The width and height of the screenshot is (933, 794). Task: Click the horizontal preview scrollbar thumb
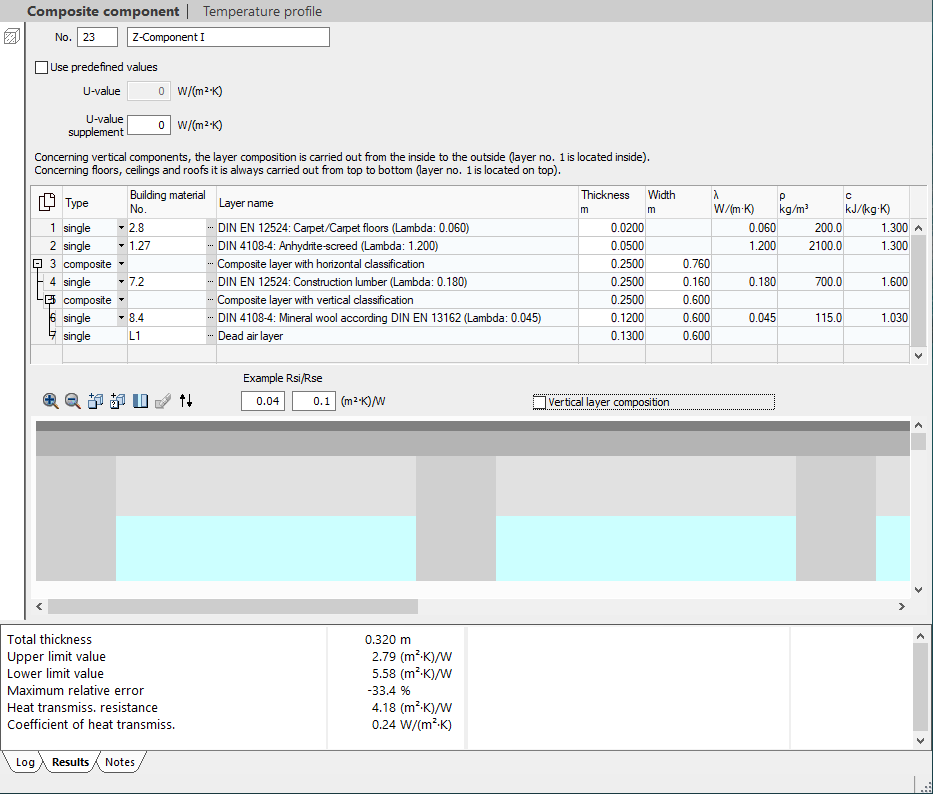233,607
